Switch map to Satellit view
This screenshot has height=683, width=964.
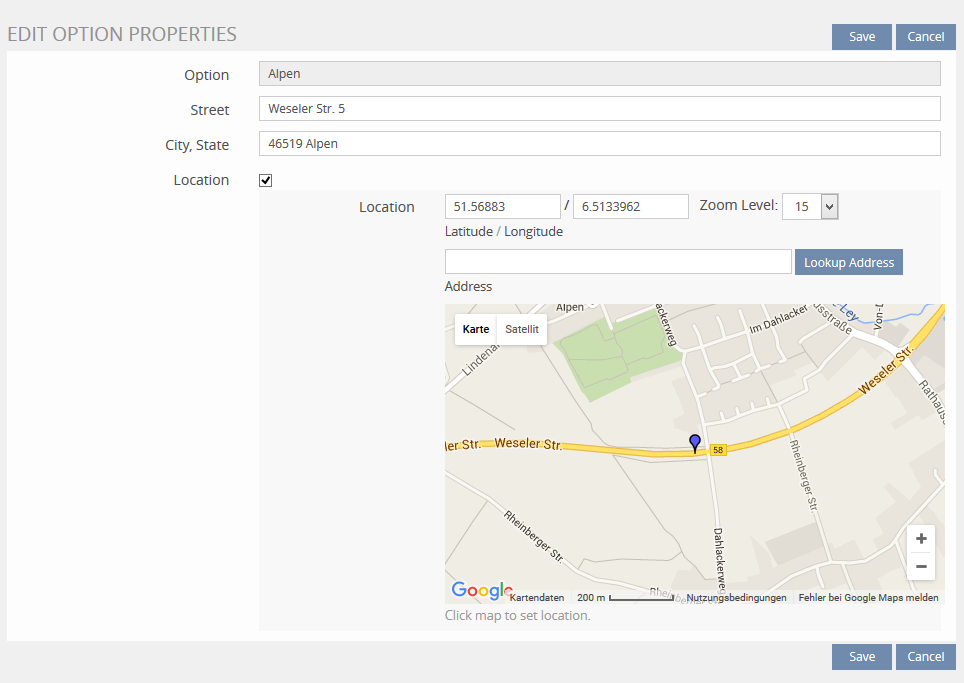[x=521, y=329]
